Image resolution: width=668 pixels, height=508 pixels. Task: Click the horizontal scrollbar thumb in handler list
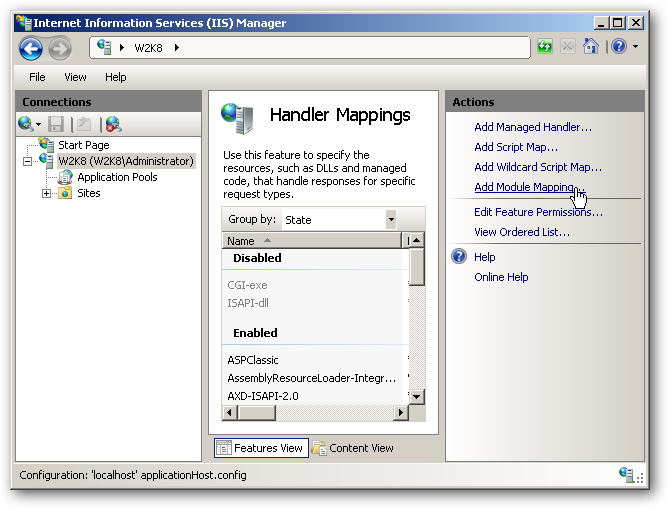coord(257,413)
